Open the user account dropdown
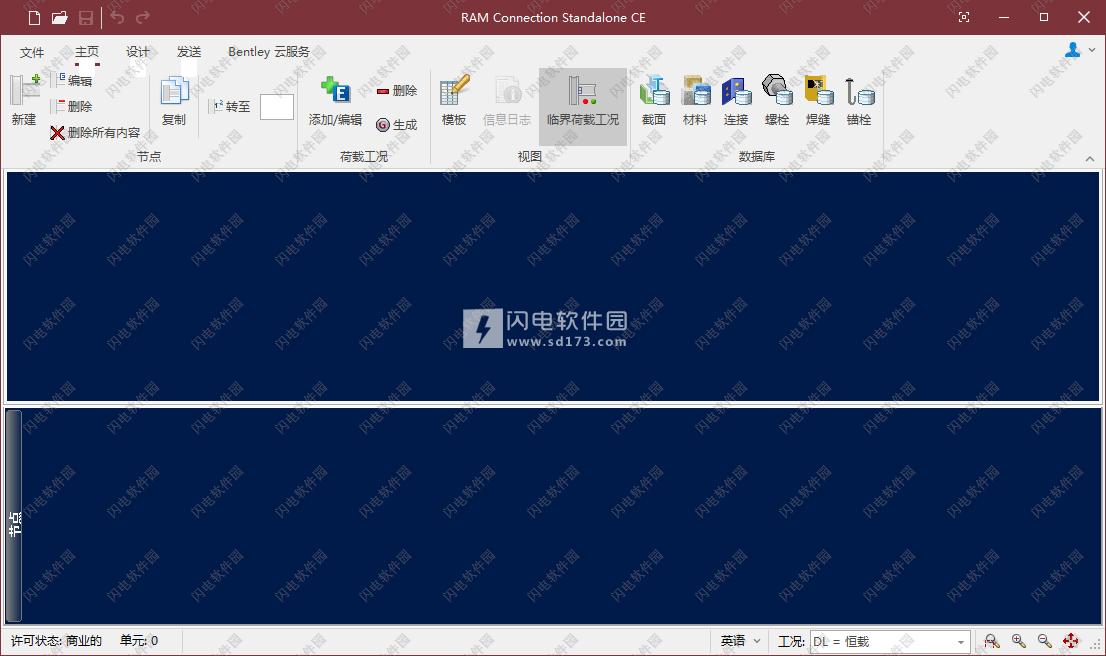 point(1080,50)
